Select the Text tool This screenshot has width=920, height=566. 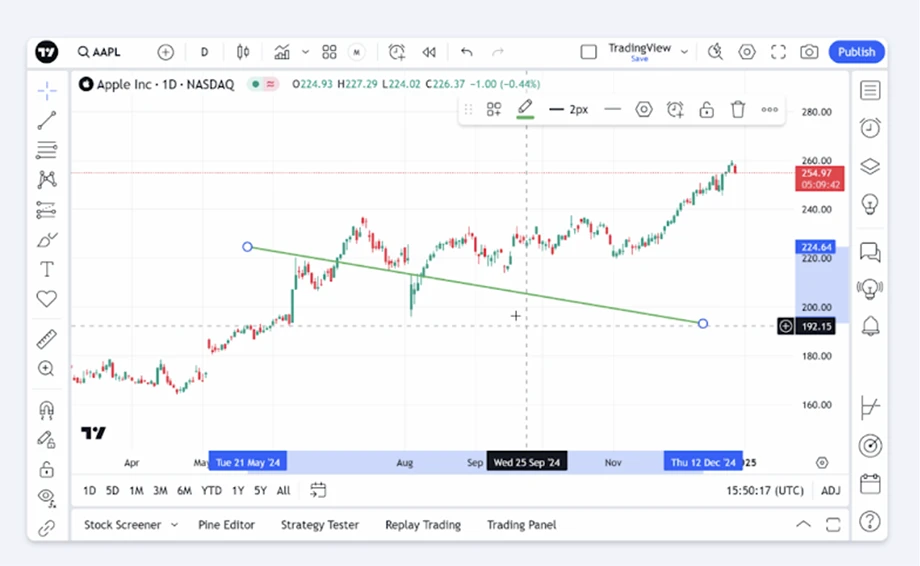coord(47,269)
